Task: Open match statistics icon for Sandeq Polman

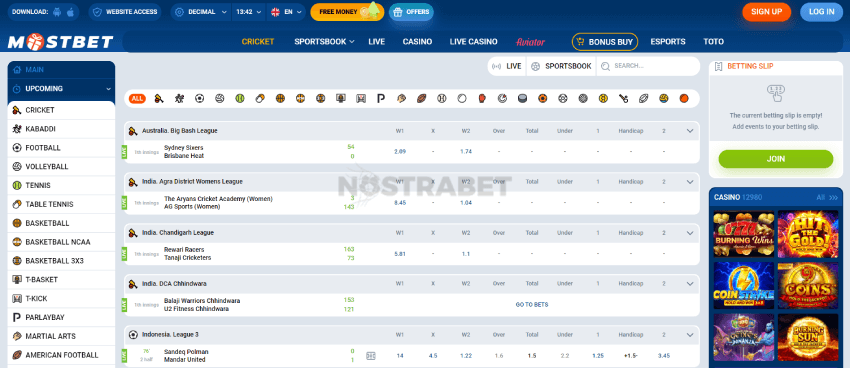Action: coord(371,356)
